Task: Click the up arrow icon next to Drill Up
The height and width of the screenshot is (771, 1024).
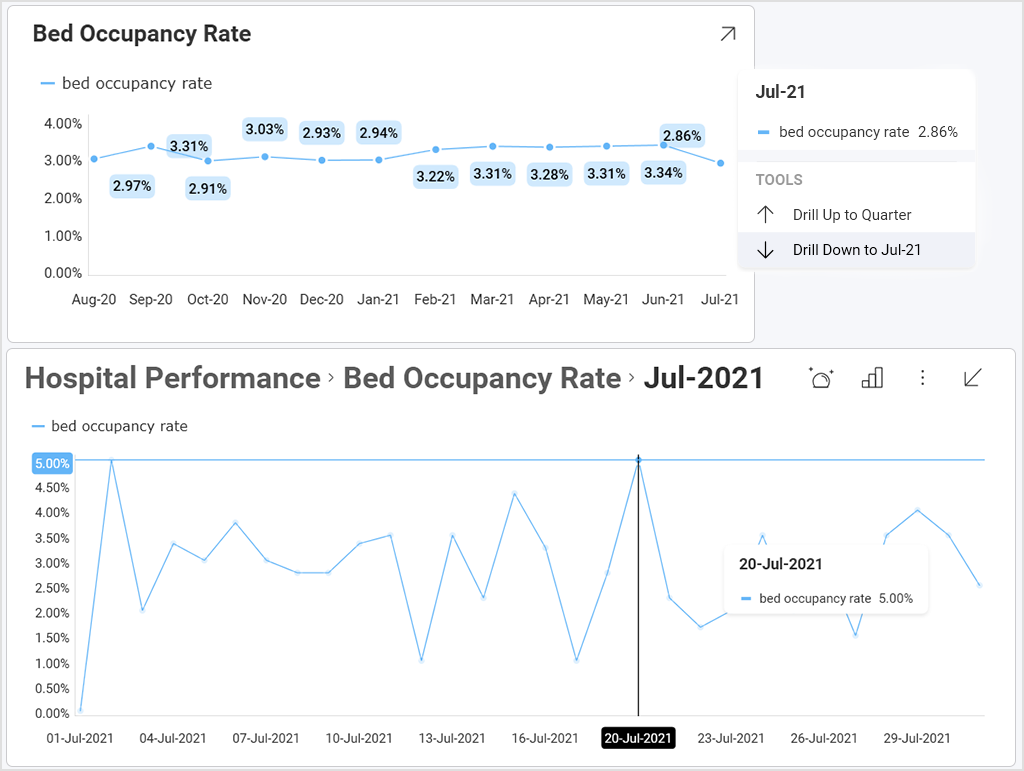Action: [766, 214]
